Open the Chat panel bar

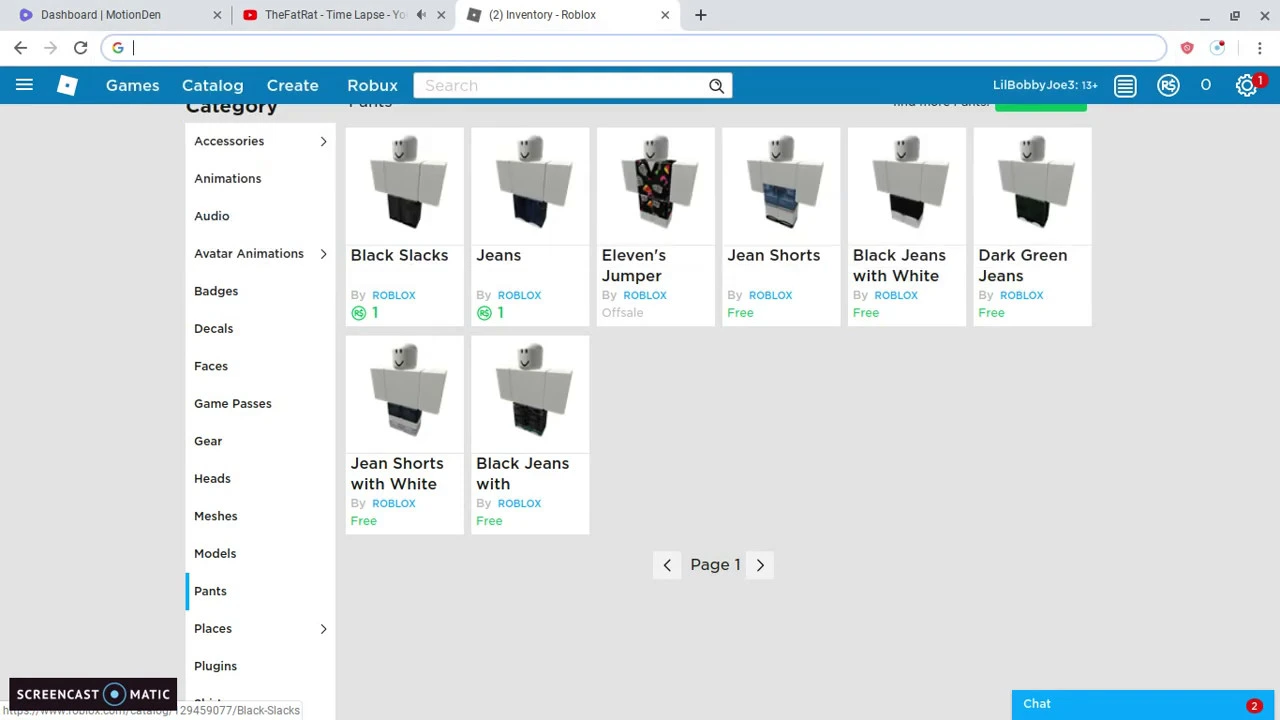click(1143, 705)
